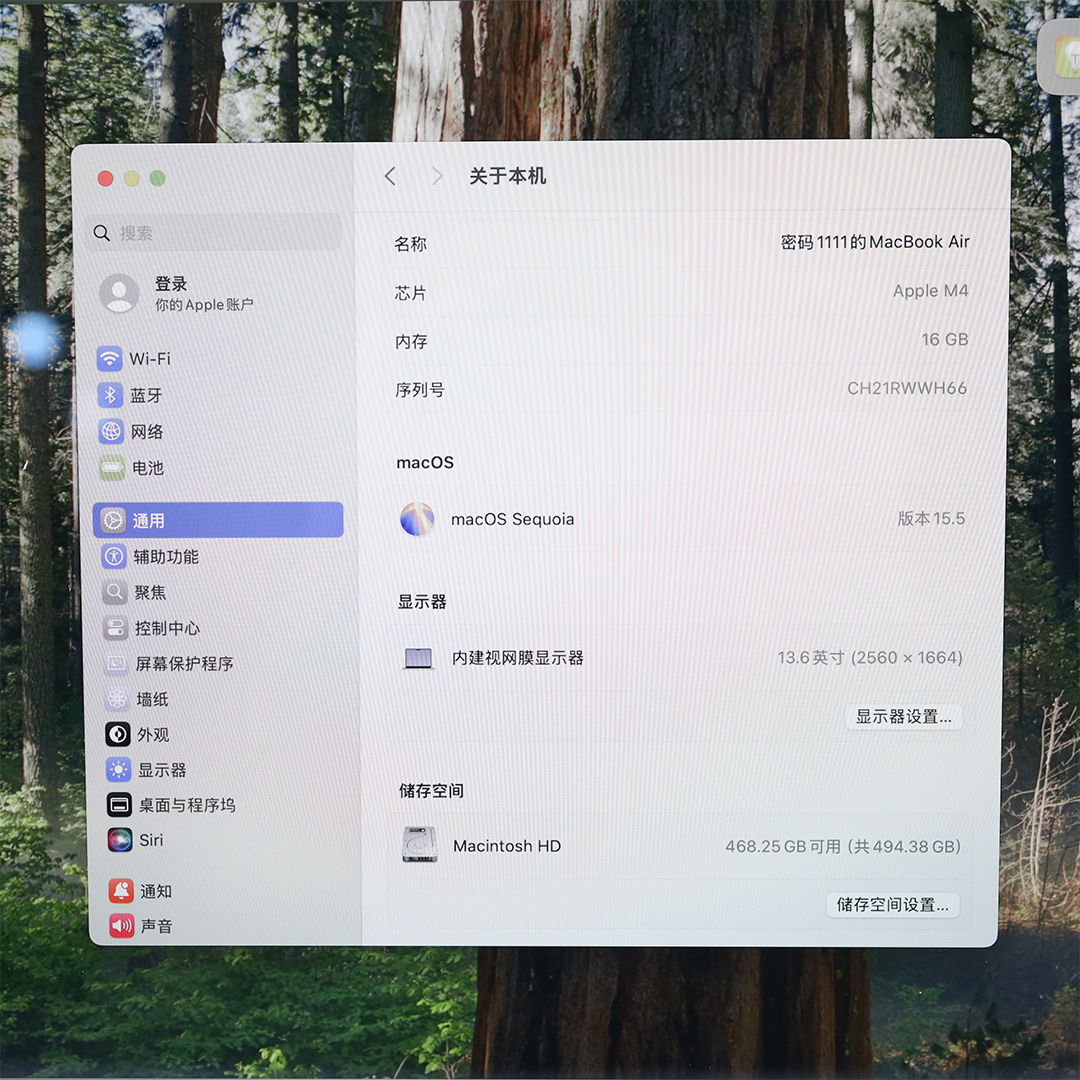The width and height of the screenshot is (1080, 1080).
Task: Click the 外观 appearance icon
Action: 118,735
